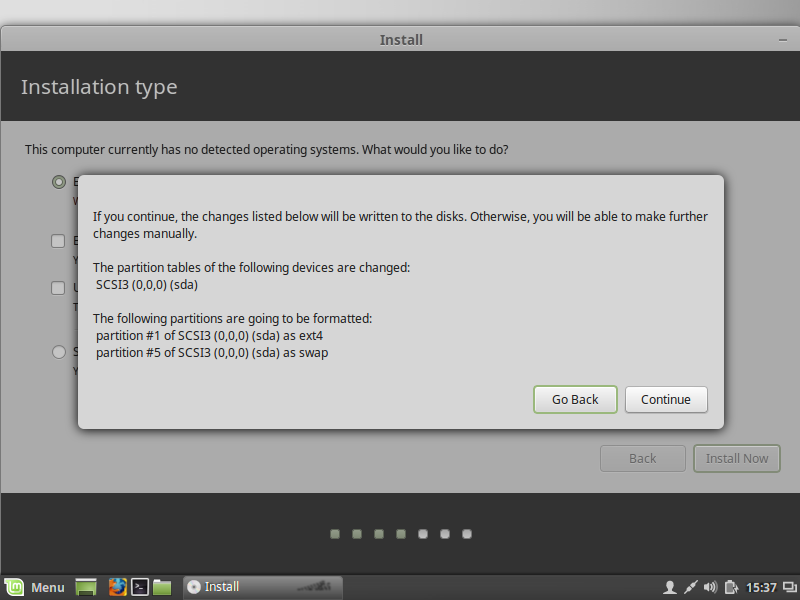Select the last radio button option
Image resolution: width=800 pixels, height=600 pixels.
pos(59,352)
